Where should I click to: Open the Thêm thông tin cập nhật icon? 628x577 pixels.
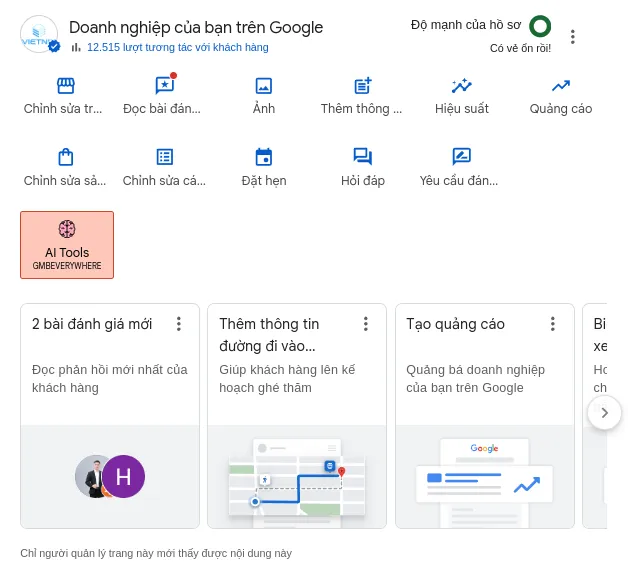(x=362, y=87)
